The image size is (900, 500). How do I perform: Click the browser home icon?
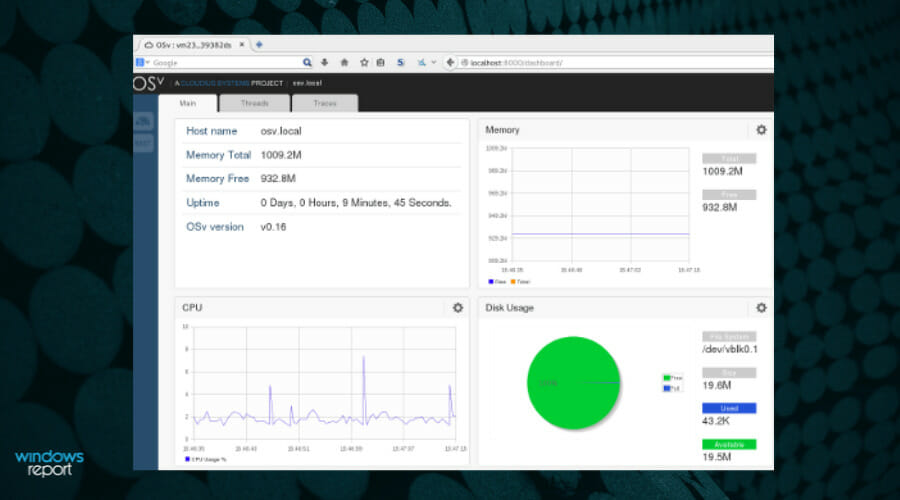point(344,63)
